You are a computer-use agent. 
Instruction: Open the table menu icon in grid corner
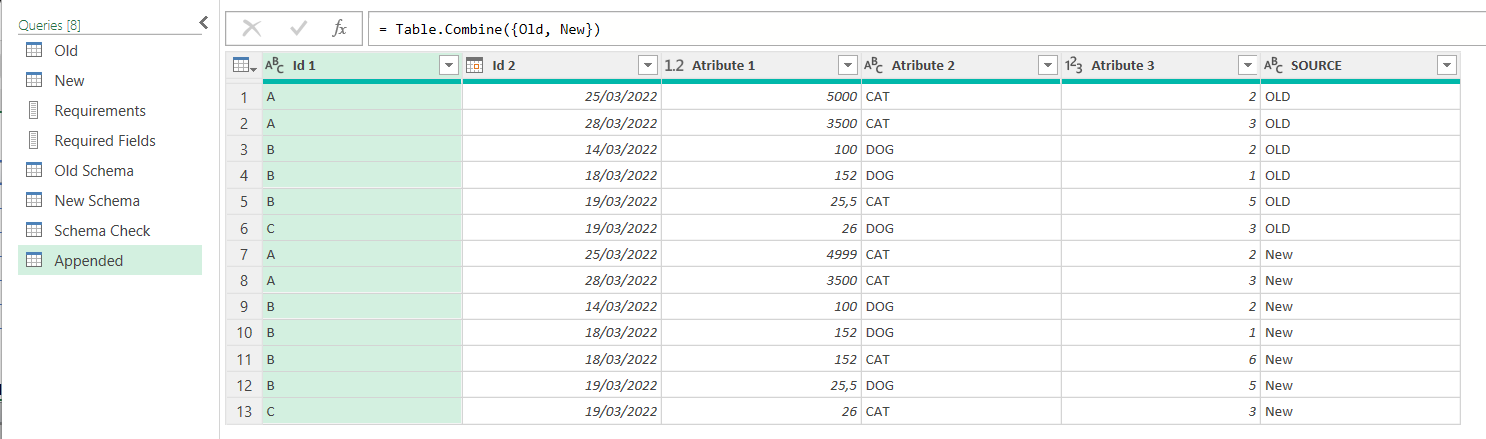pos(243,65)
